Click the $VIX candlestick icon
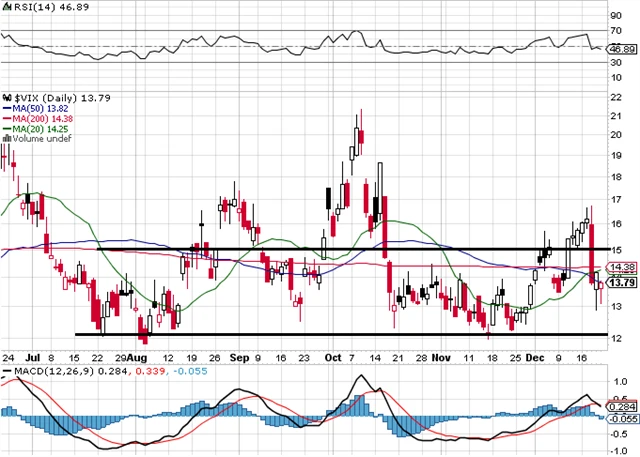This screenshot has width=640, height=457. pos(7,96)
